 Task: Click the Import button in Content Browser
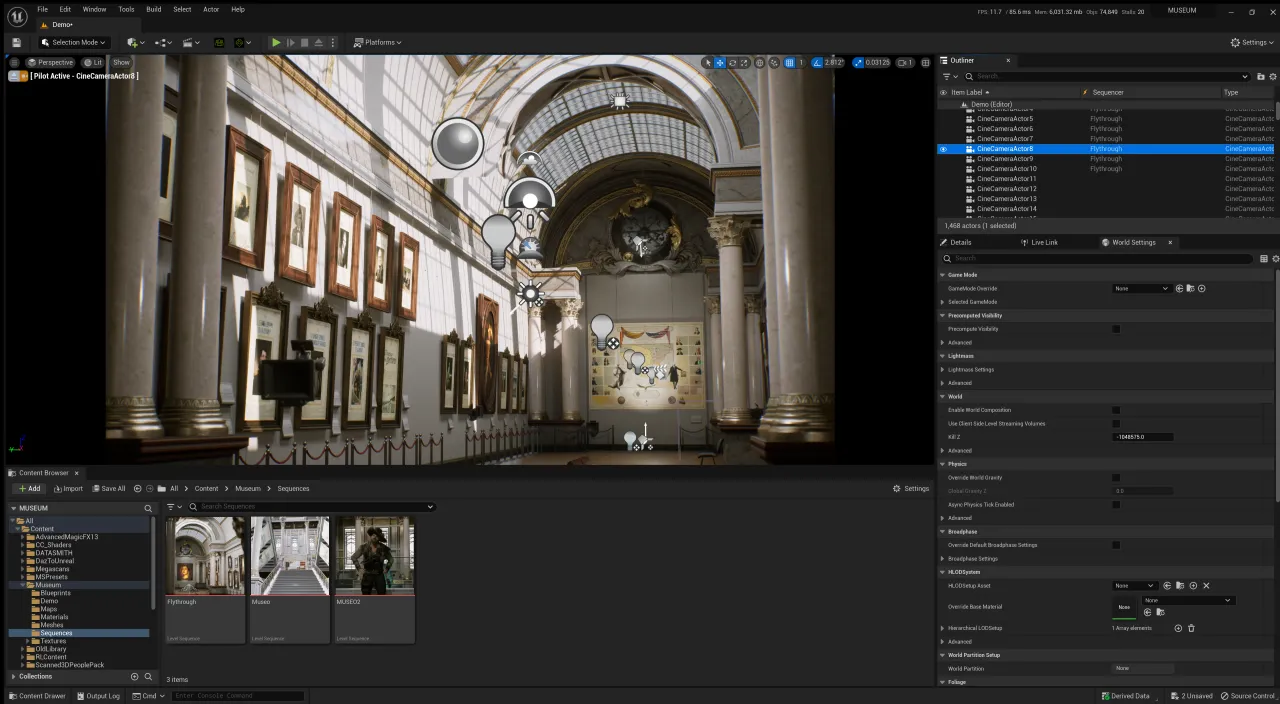pos(68,488)
